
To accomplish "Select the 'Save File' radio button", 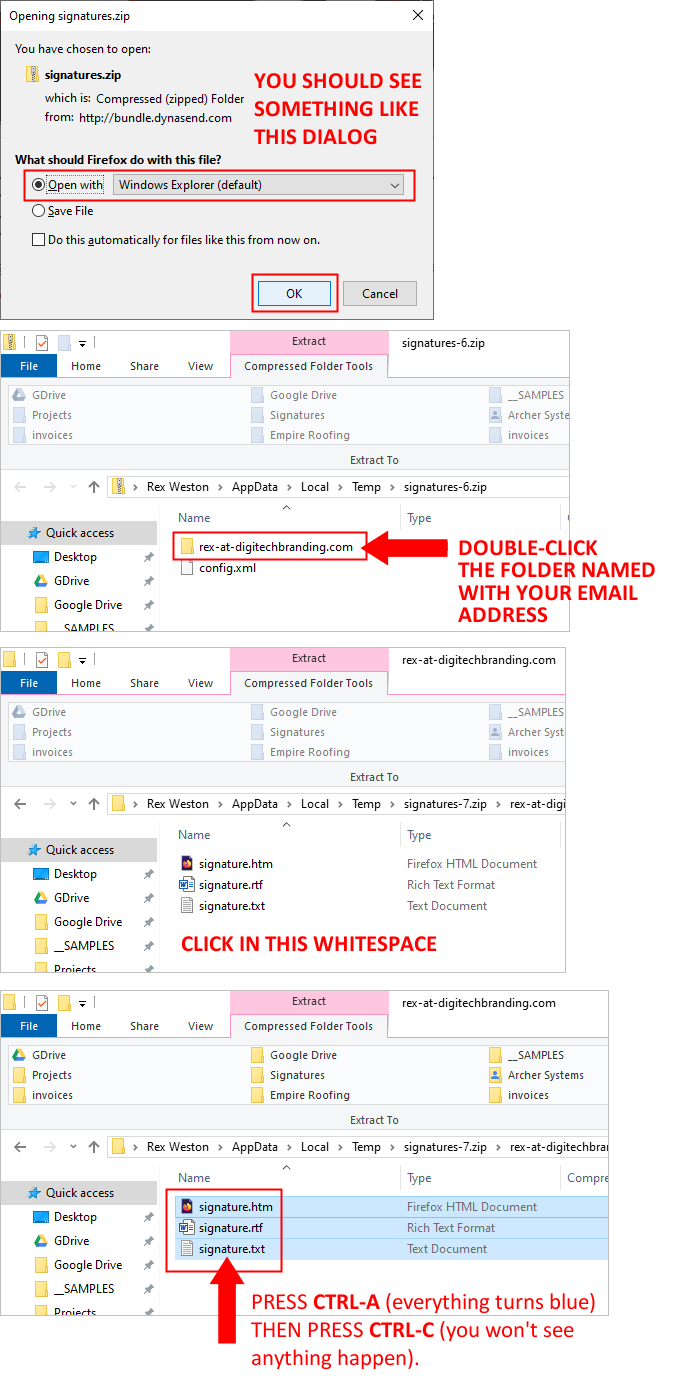I will [x=39, y=211].
